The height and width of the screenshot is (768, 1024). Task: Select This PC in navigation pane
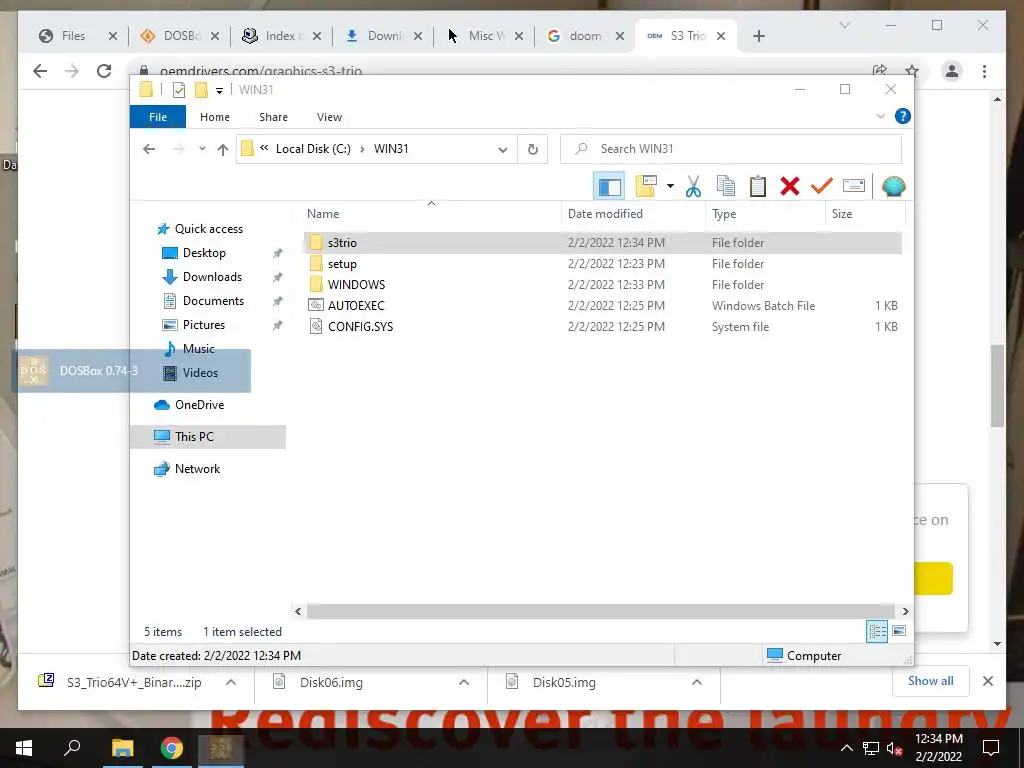pos(208,437)
